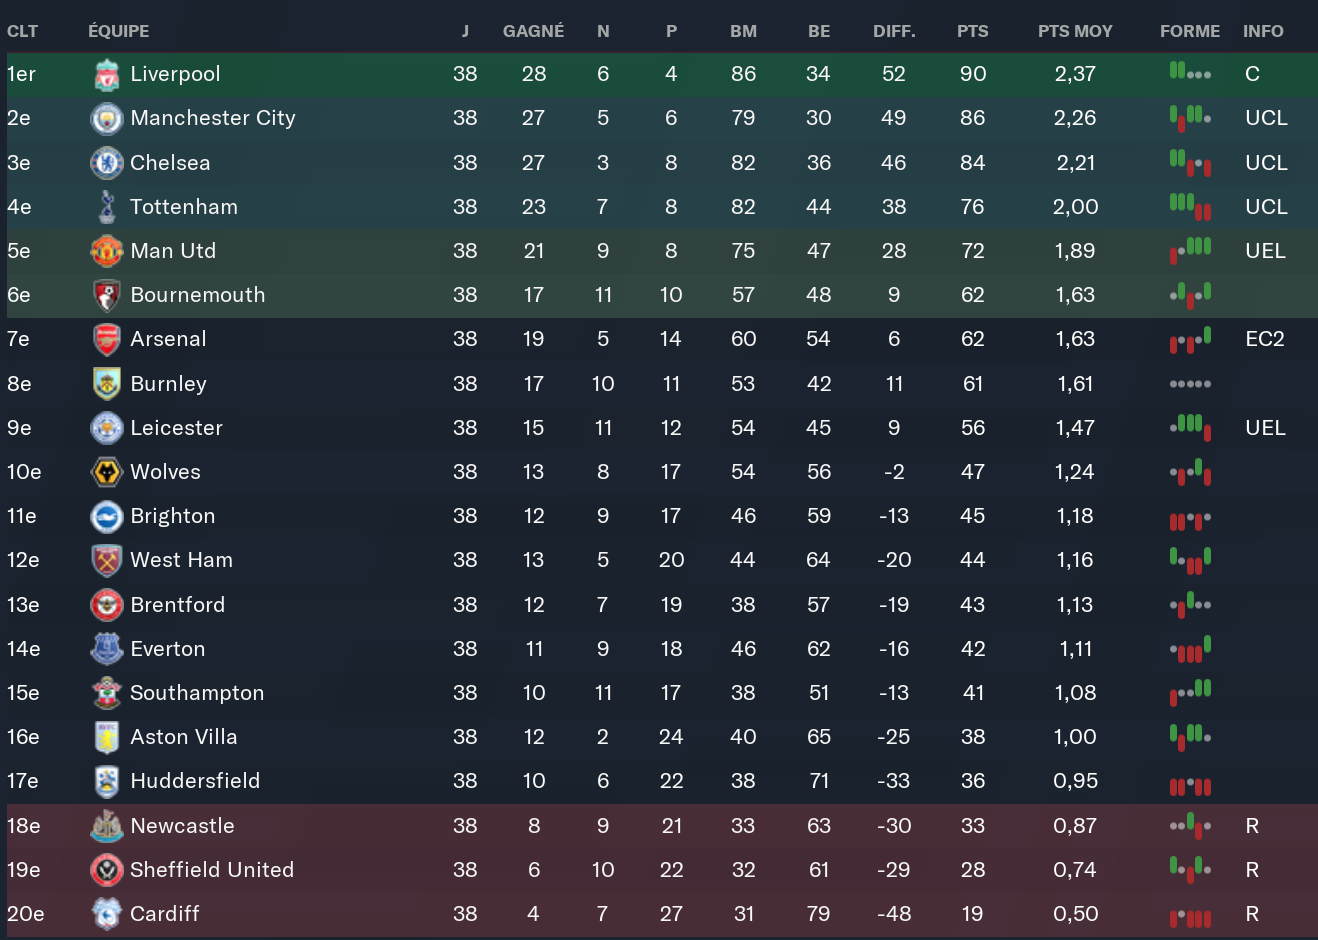Sort by the GAGNÉ column header

tap(533, 31)
